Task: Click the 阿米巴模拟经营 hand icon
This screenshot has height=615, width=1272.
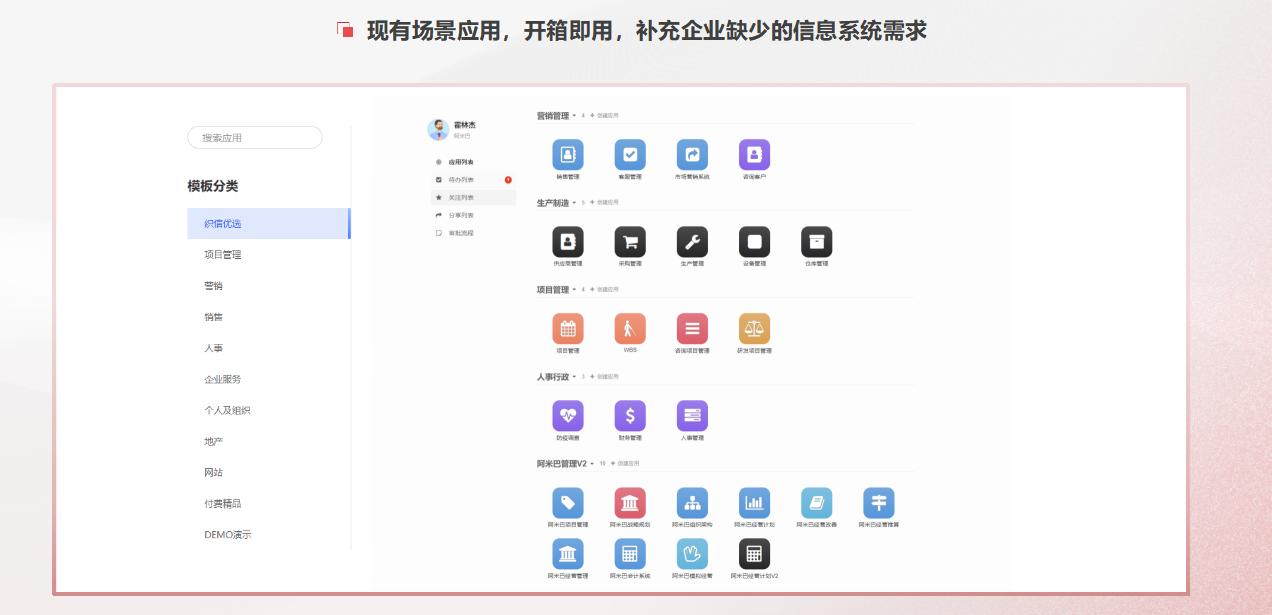Action: (x=692, y=556)
